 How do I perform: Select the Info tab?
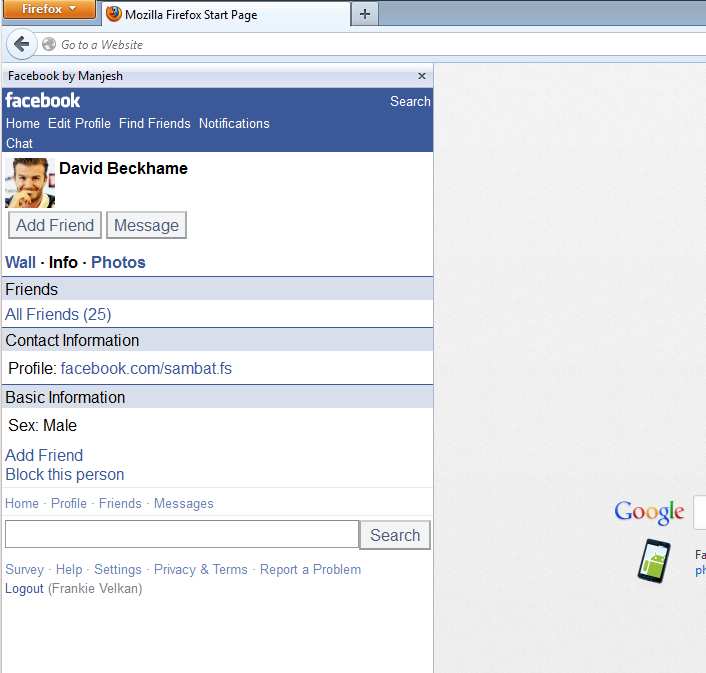(x=63, y=262)
